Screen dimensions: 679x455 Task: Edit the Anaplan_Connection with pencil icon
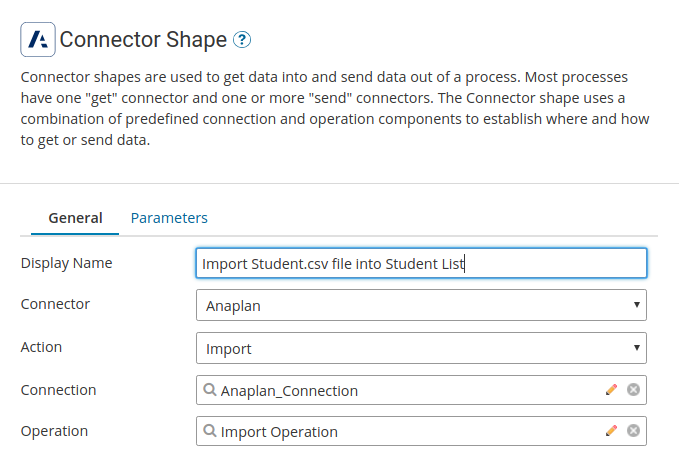click(611, 390)
